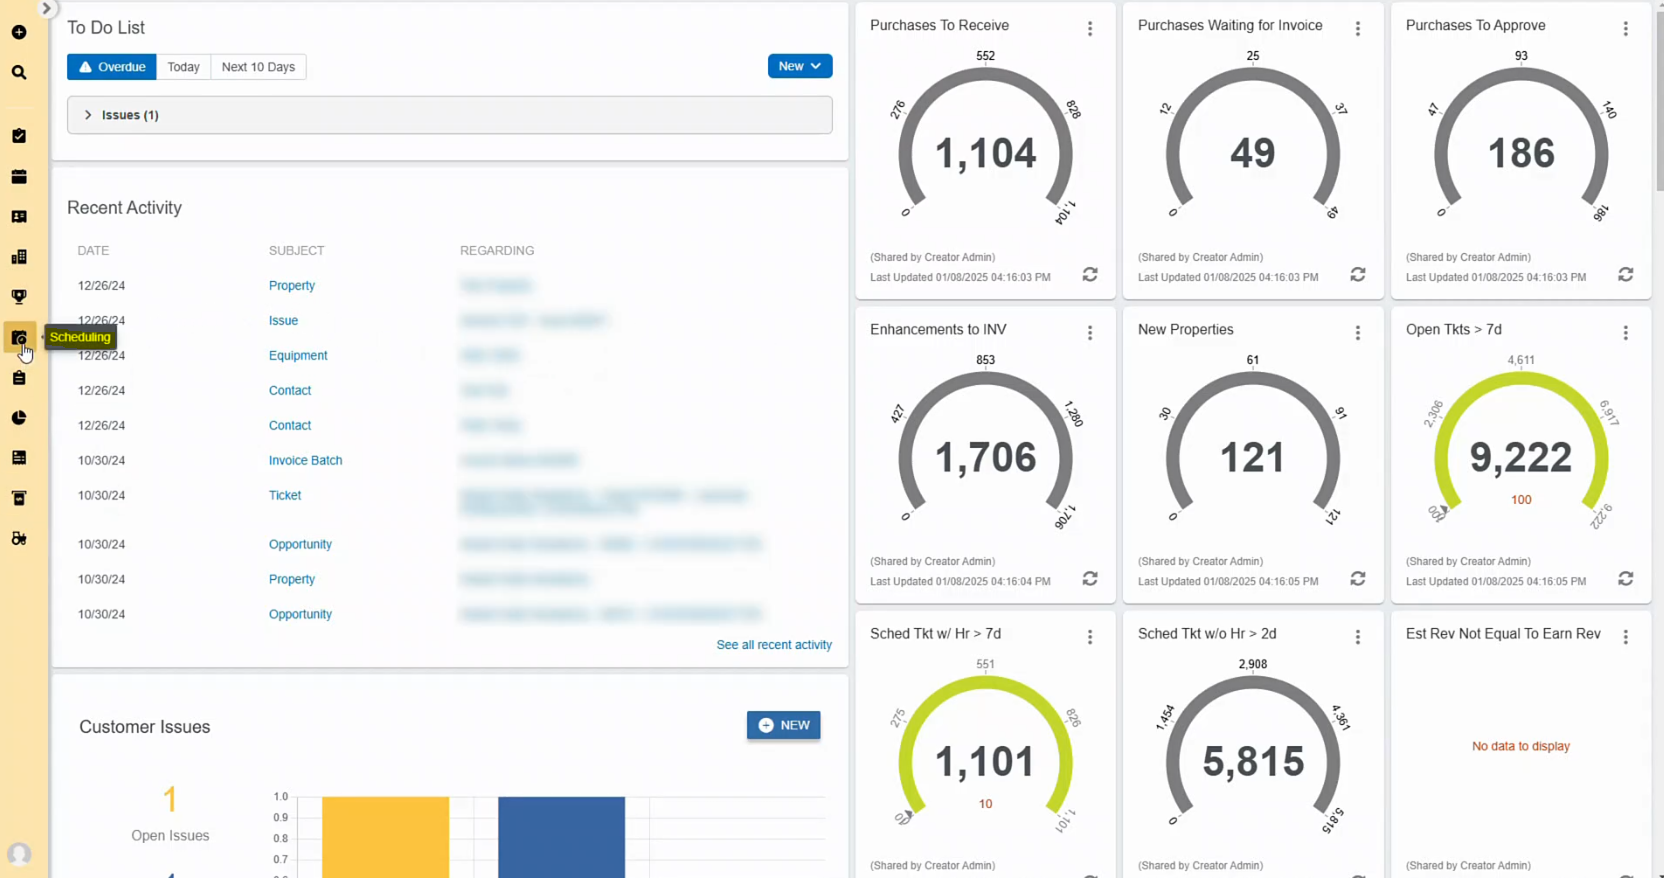The height and width of the screenshot is (878, 1664).
Task: Refresh the Enhancements to INV gauge
Action: coord(1090,578)
